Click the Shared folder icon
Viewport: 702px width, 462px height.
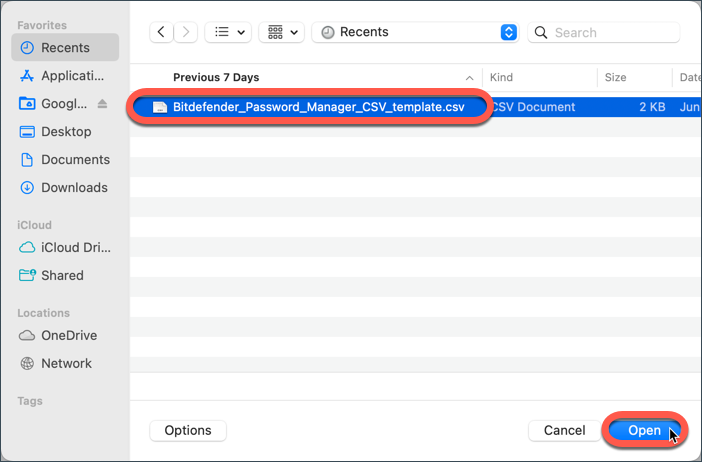27,275
